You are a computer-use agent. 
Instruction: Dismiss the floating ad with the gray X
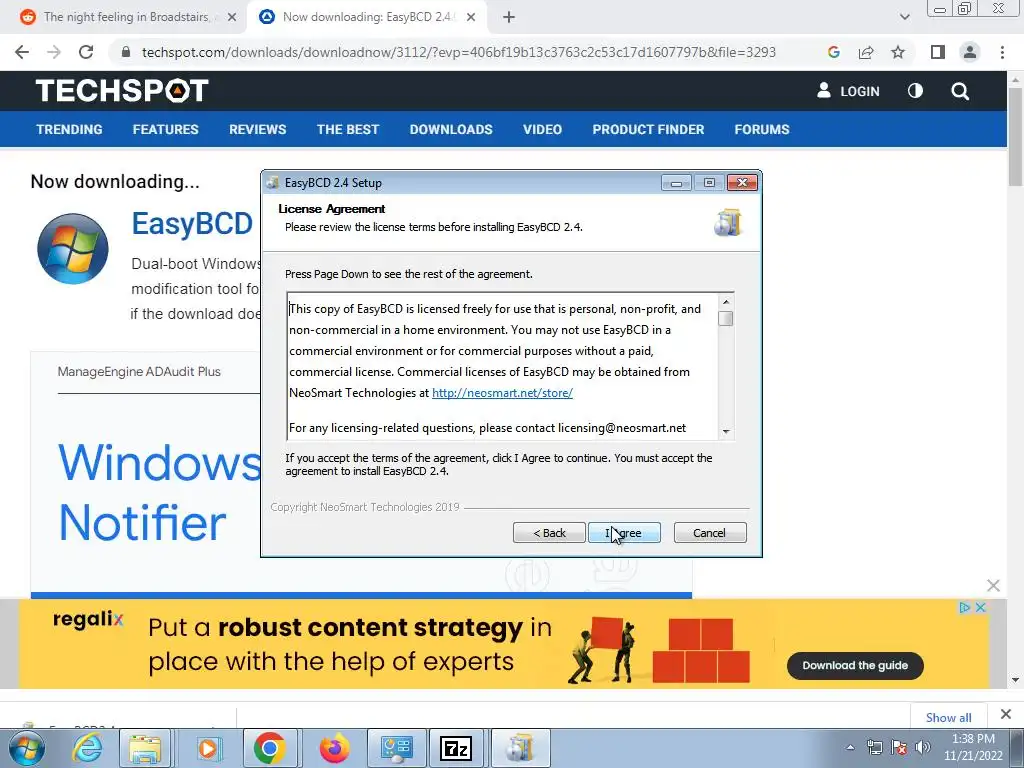tap(993, 585)
